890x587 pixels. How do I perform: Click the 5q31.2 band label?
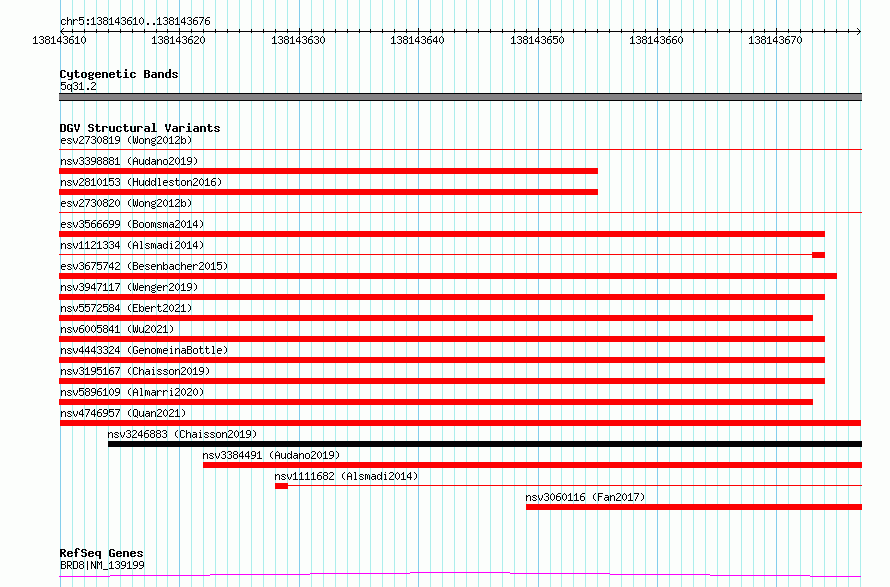[78, 86]
